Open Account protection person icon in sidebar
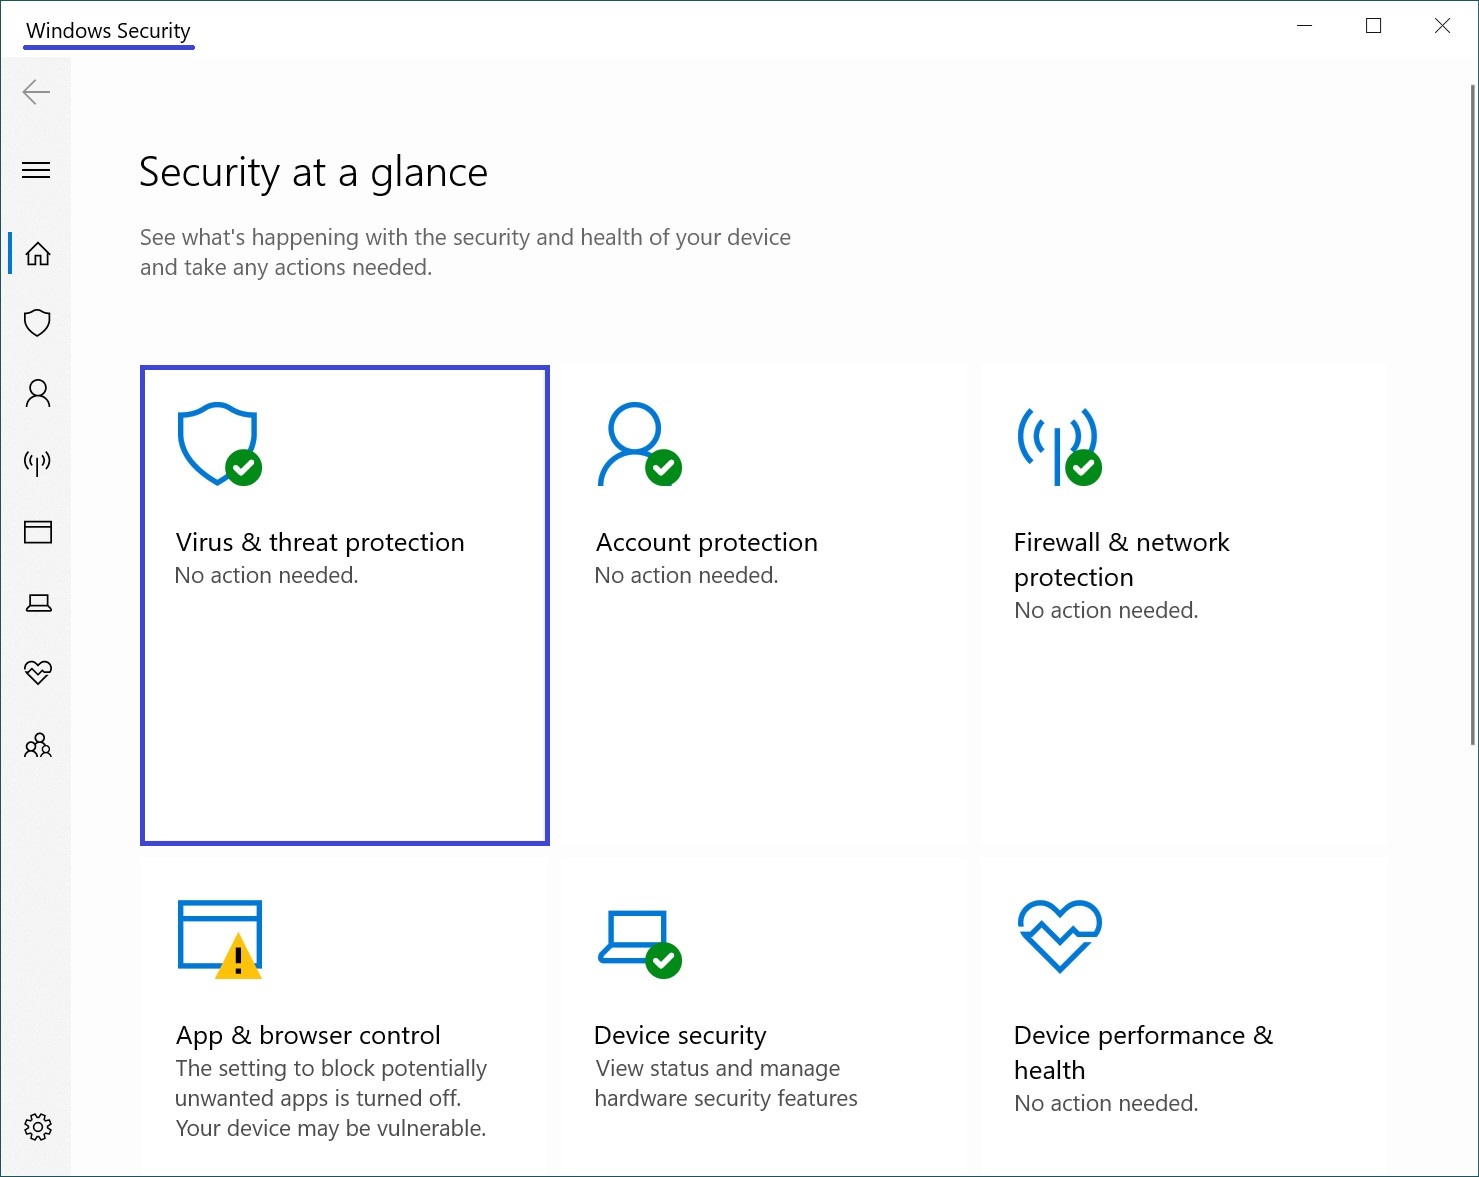Screen dimensions: 1479x1177 click(x=37, y=393)
